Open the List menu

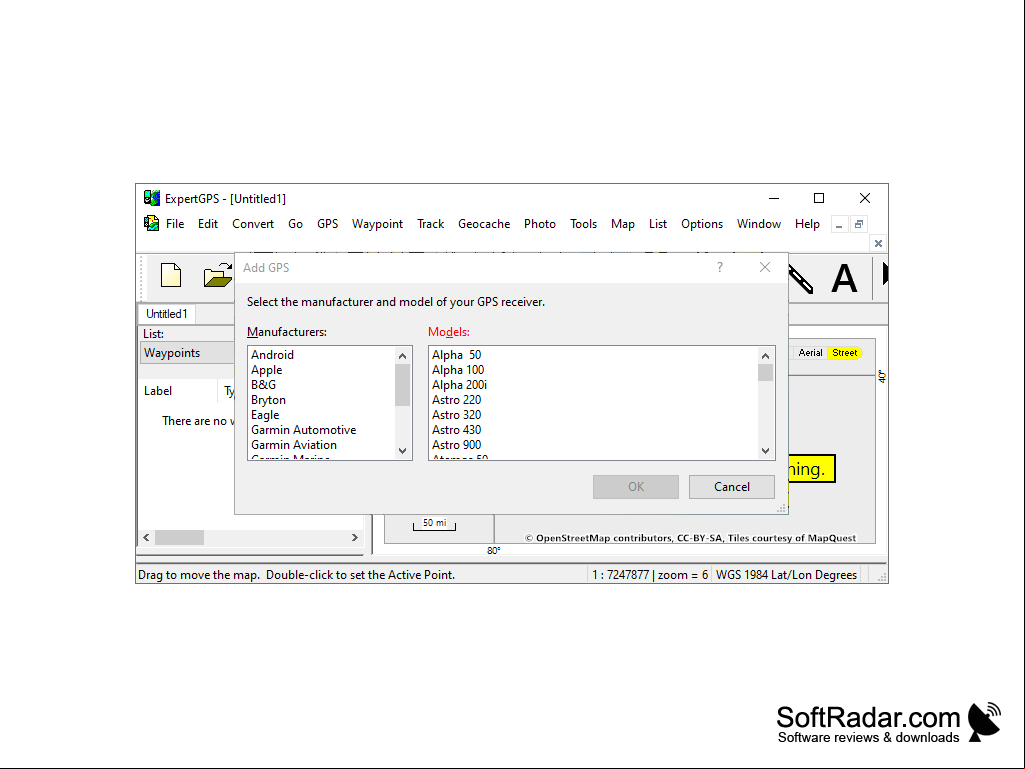pyautogui.click(x=658, y=224)
